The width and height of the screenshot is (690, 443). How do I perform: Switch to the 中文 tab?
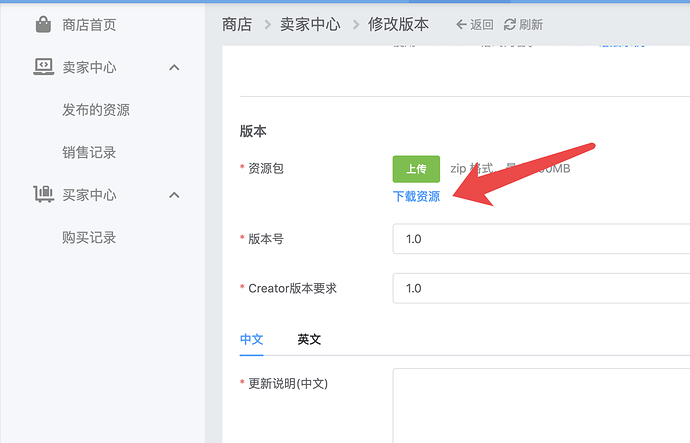pos(251,339)
